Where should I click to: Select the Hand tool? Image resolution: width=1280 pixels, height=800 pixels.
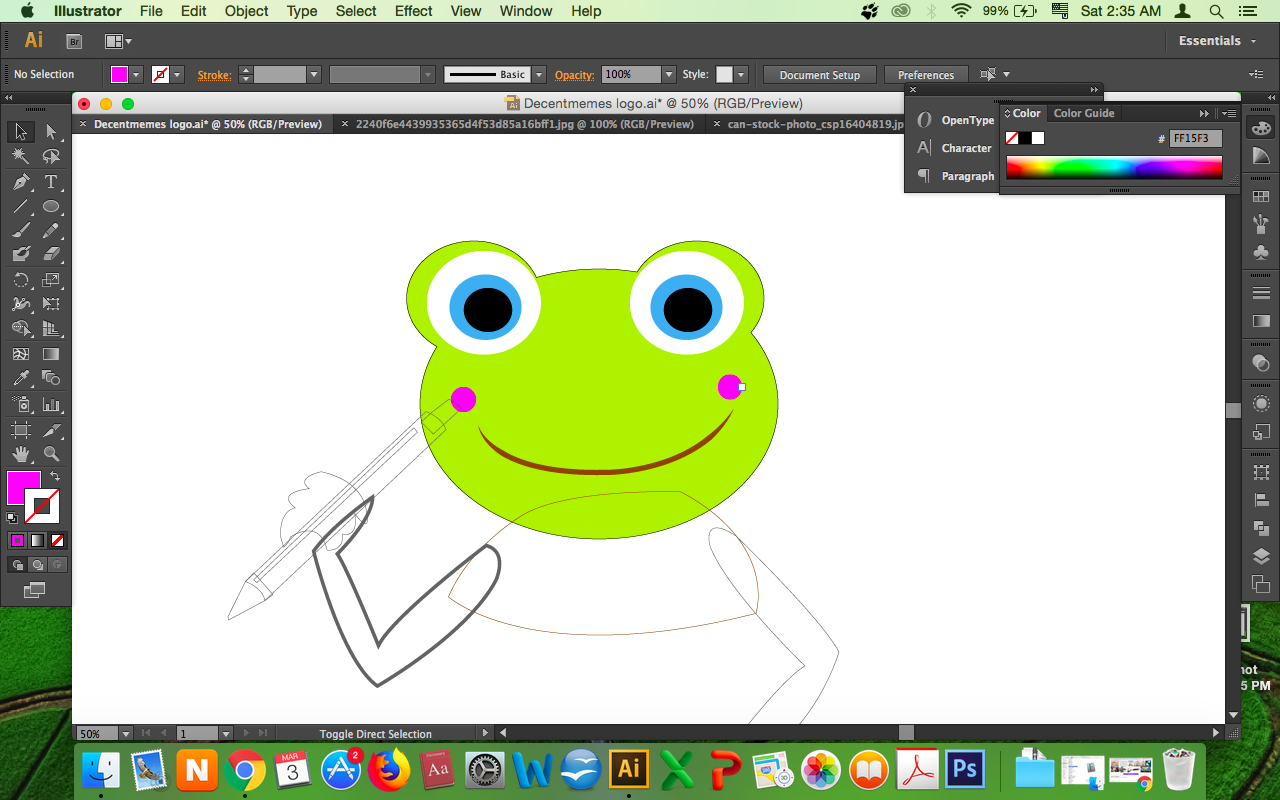click(x=21, y=455)
